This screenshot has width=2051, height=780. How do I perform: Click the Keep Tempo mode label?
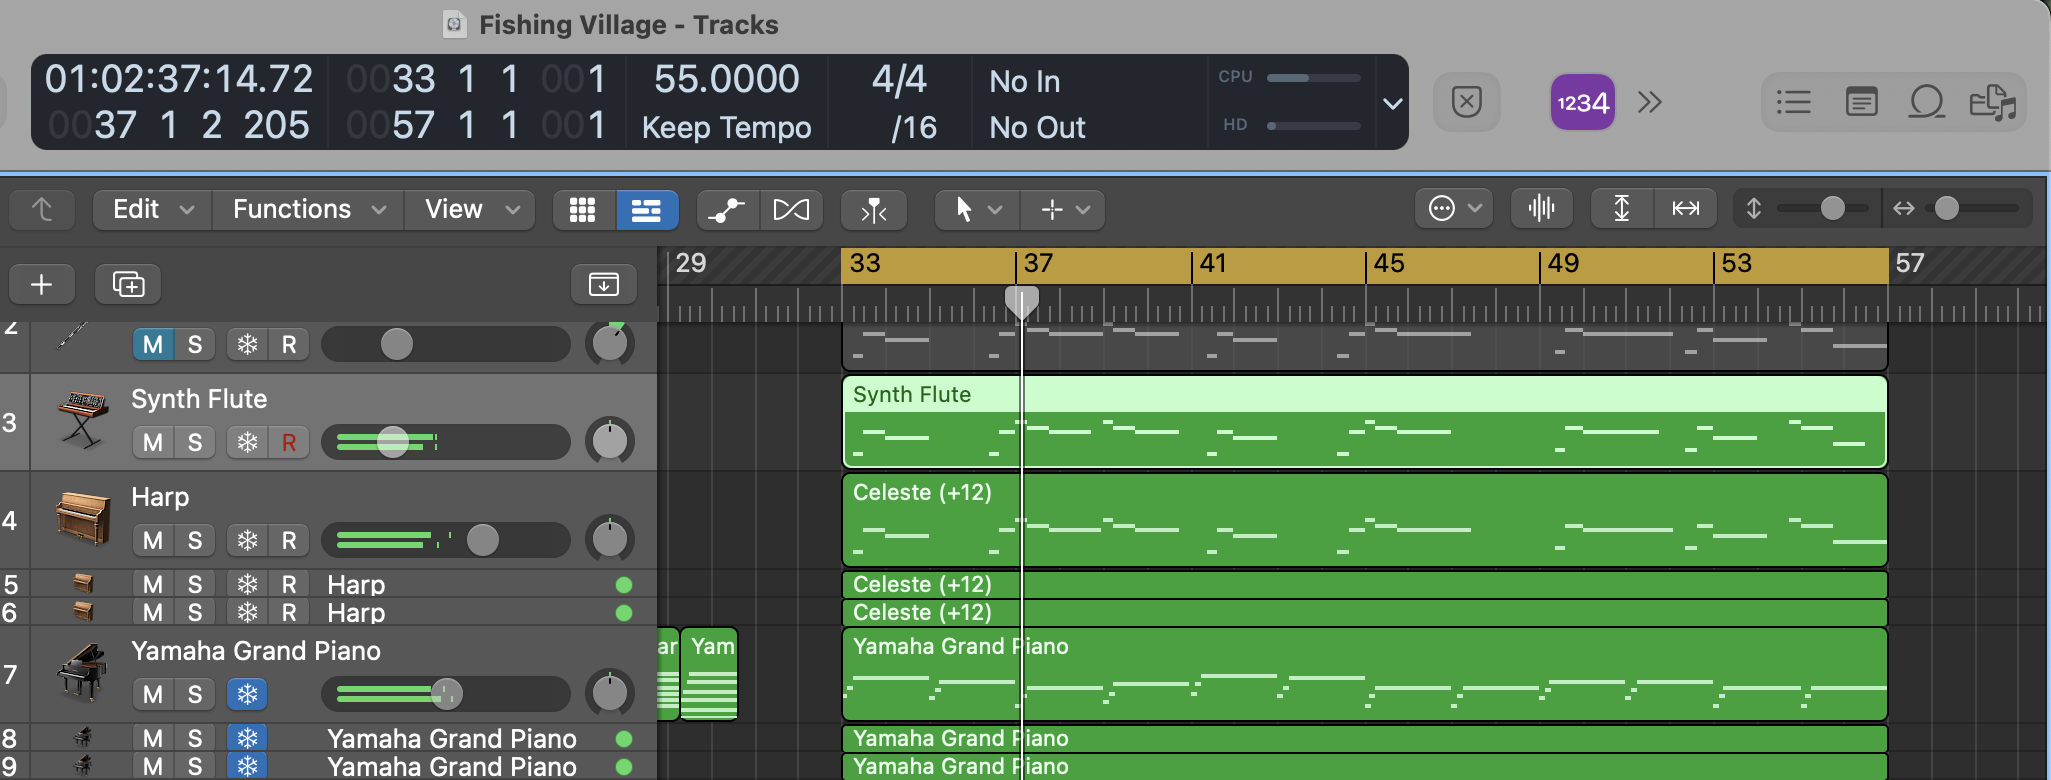pos(726,128)
